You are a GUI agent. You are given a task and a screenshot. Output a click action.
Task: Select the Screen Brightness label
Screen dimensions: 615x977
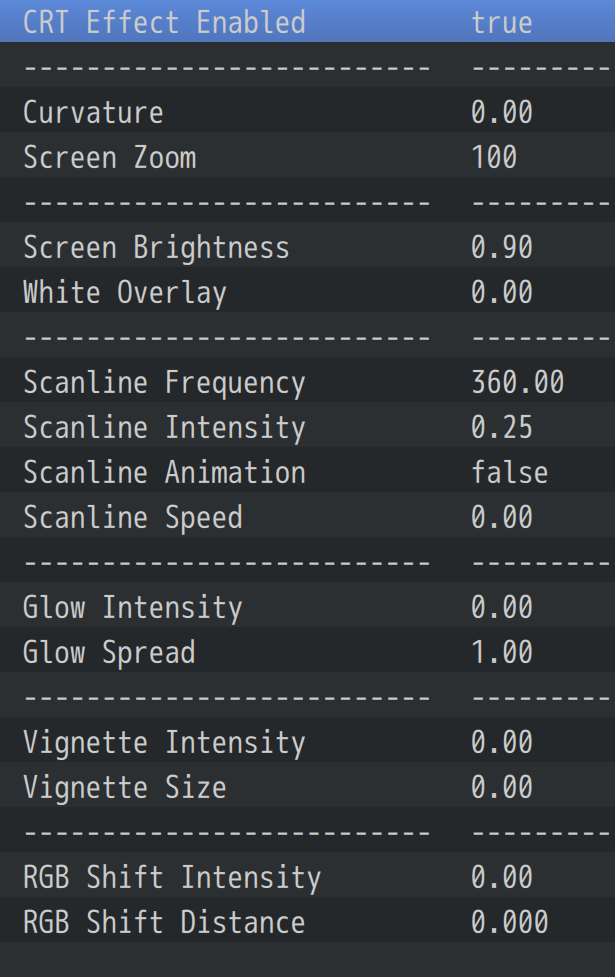click(x=156, y=247)
